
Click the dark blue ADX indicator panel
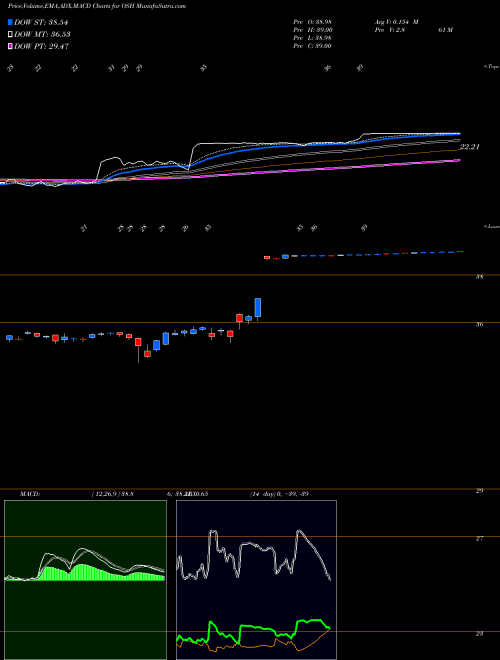256,580
